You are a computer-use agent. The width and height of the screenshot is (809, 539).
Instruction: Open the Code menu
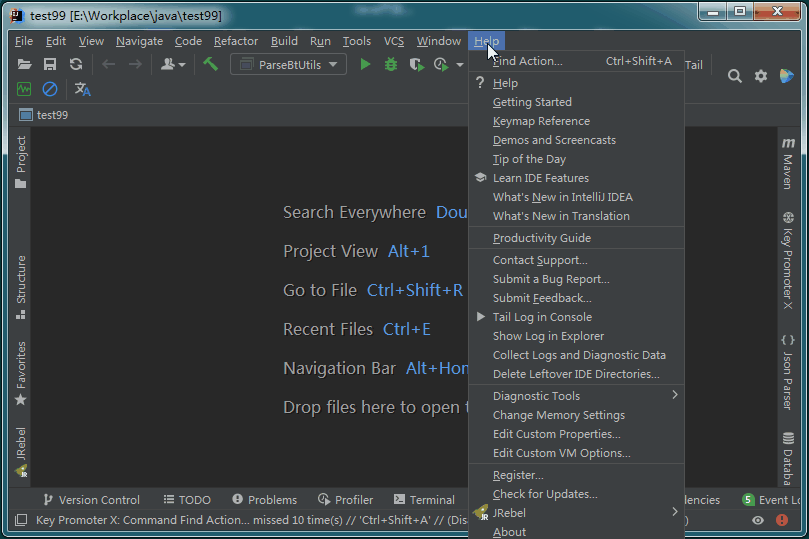point(188,41)
